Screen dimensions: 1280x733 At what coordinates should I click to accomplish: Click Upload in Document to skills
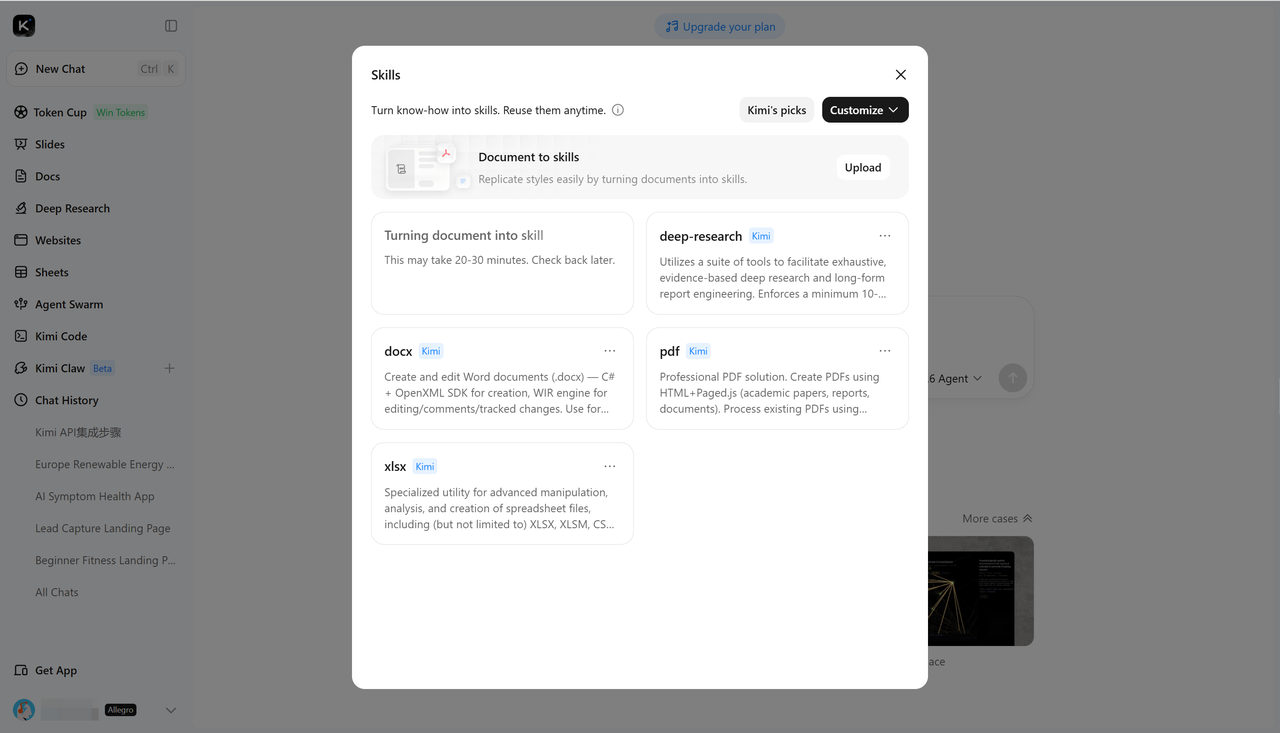863,168
